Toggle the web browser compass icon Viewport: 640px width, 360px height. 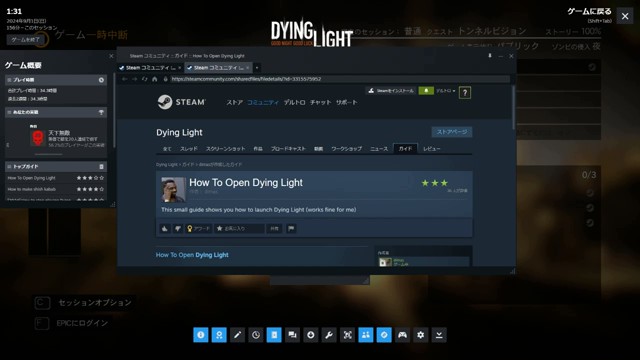pyautogui.click(x=384, y=335)
